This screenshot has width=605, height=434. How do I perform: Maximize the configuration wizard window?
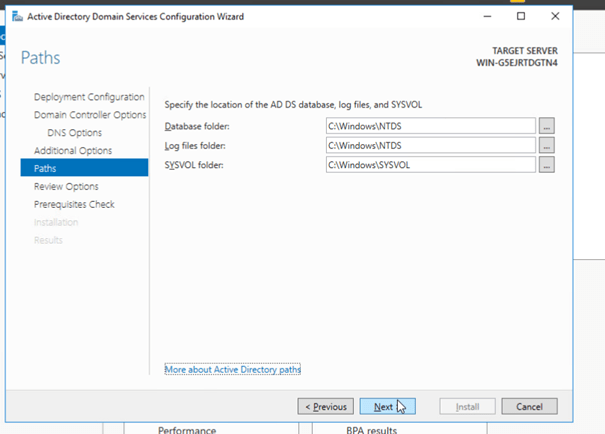click(x=521, y=17)
